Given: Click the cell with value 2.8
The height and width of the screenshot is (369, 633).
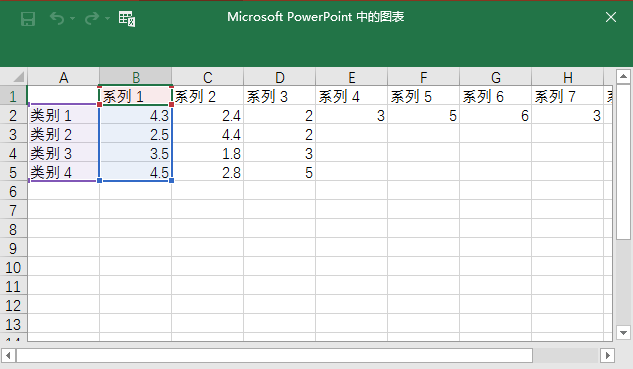Looking at the screenshot, I should pyautogui.click(x=208, y=172).
